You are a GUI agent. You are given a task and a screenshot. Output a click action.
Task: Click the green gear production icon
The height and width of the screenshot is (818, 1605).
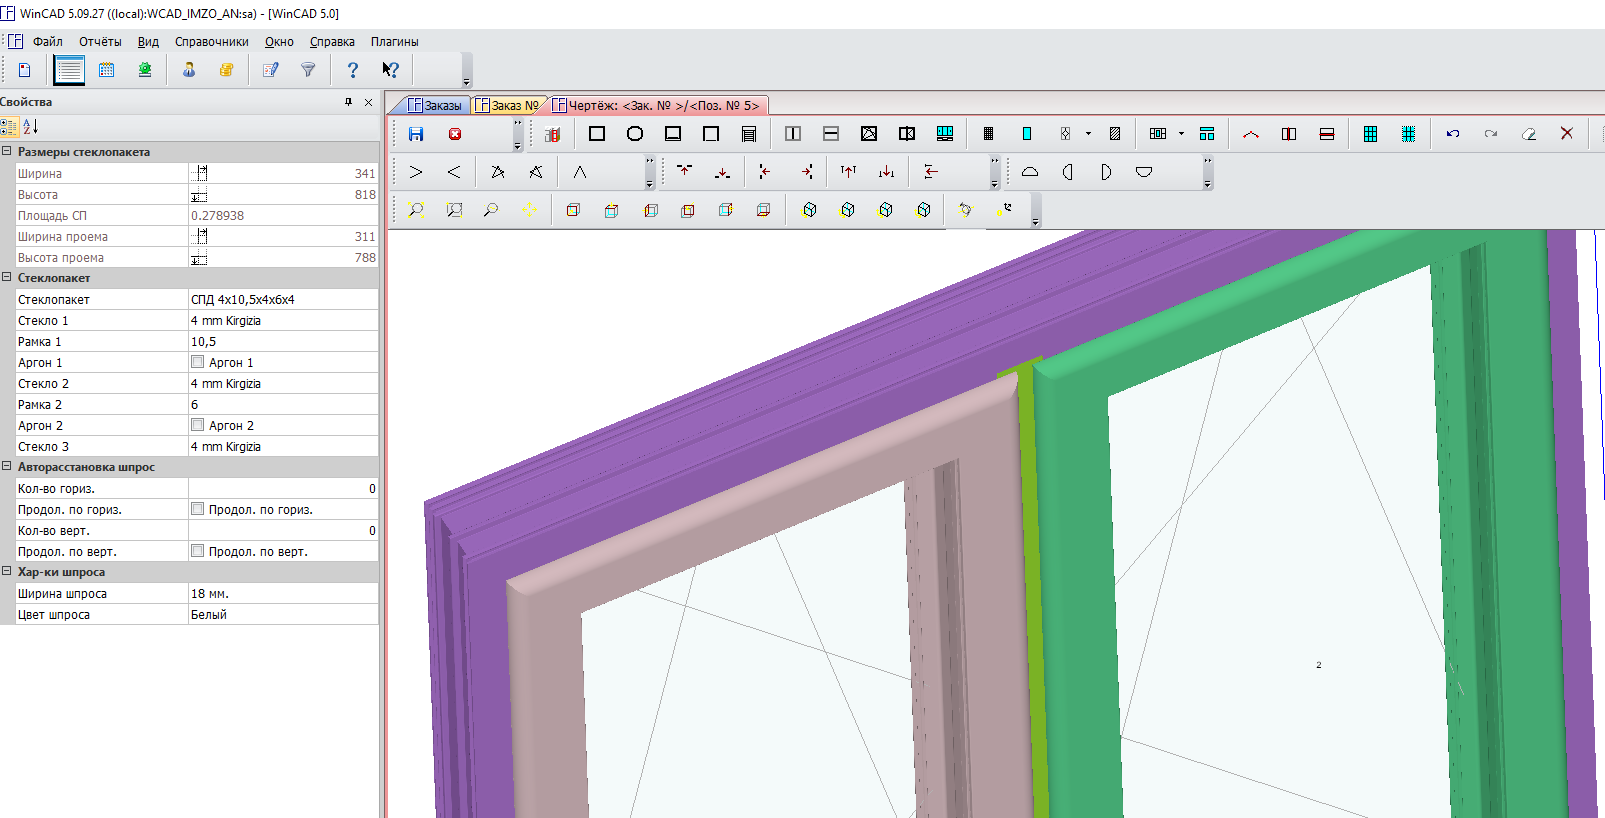pyautogui.click(x=145, y=70)
